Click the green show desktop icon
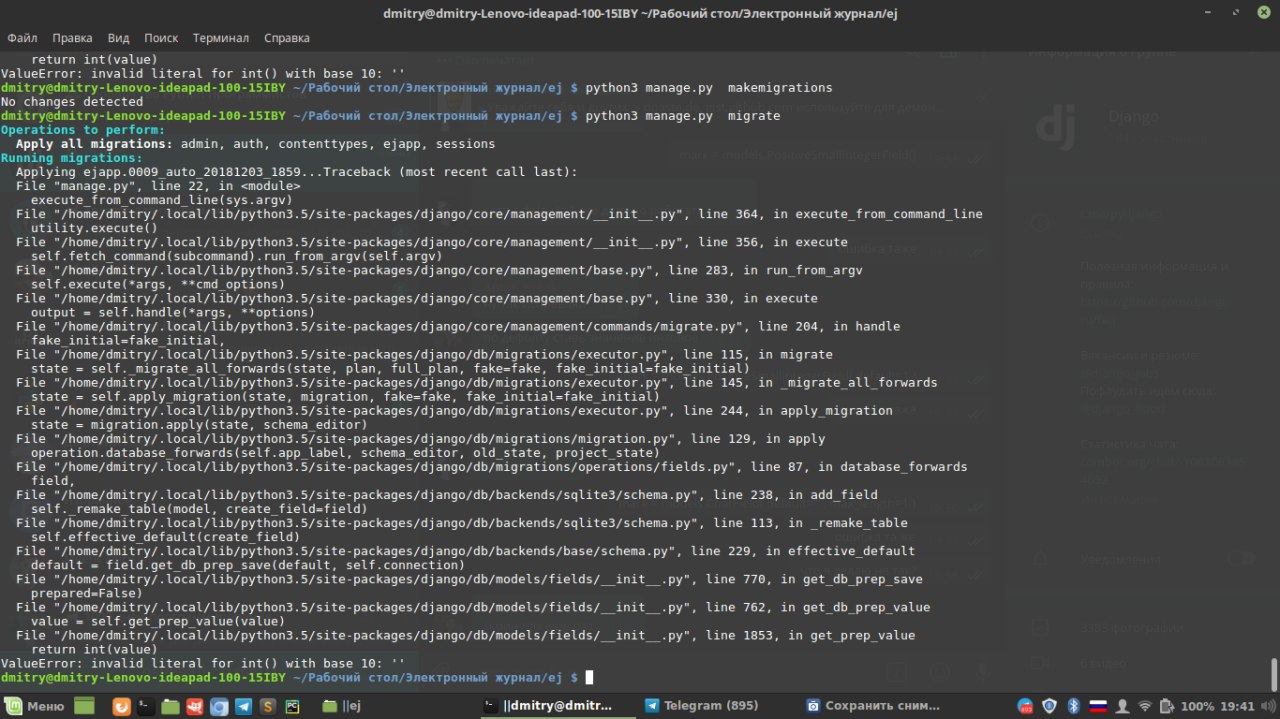The height and width of the screenshot is (719, 1280). click(x=84, y=706)
